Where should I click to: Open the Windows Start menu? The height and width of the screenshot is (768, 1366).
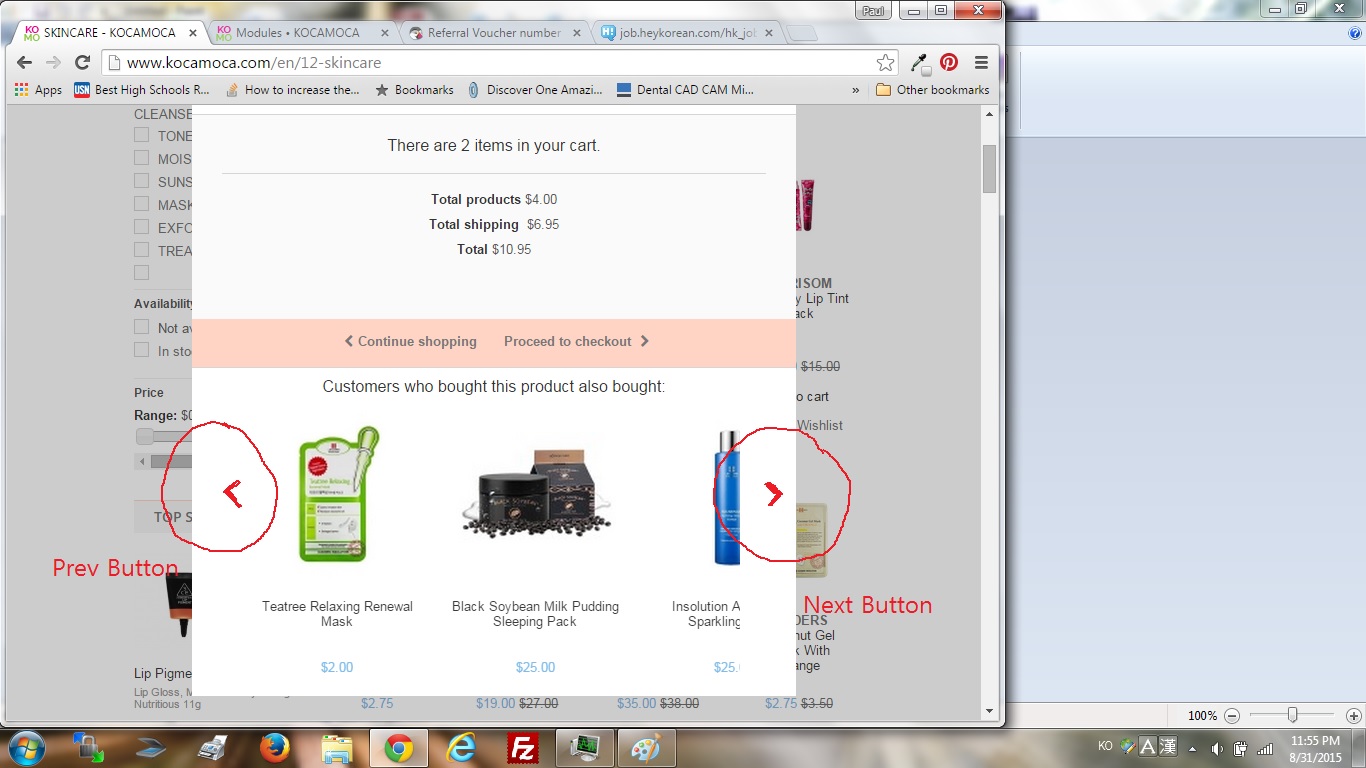click(x=25, y=748)
